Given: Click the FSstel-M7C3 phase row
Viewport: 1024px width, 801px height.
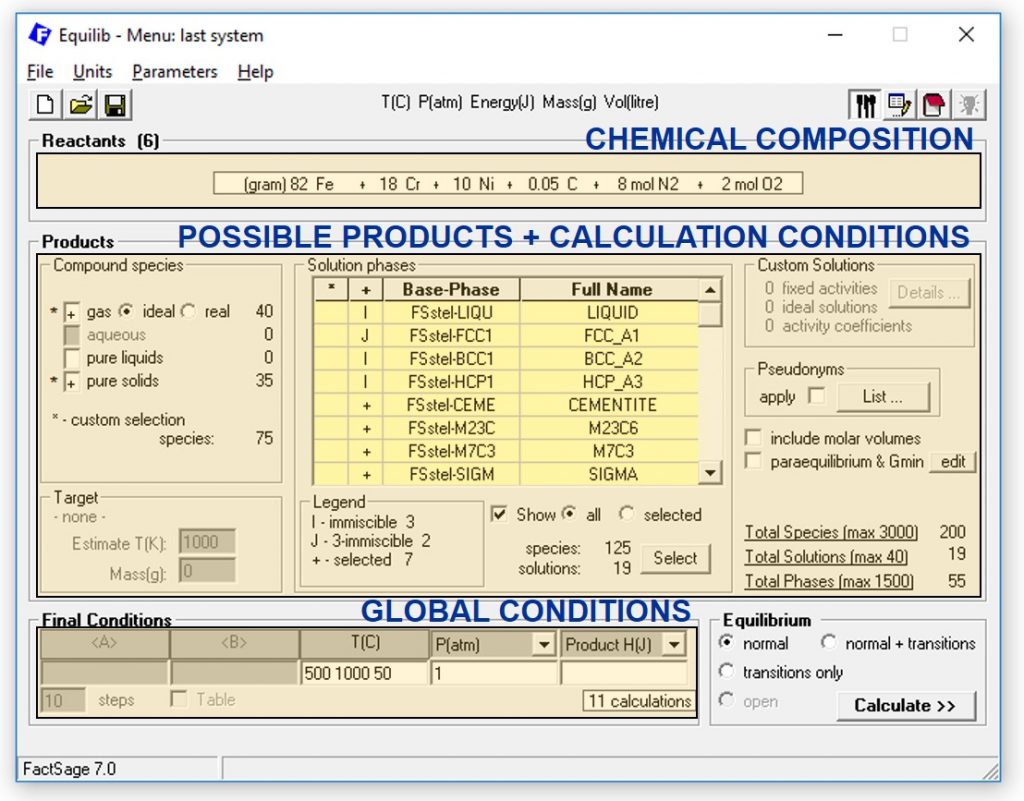Looking at the screenshot, I should [x=506, y=451].
